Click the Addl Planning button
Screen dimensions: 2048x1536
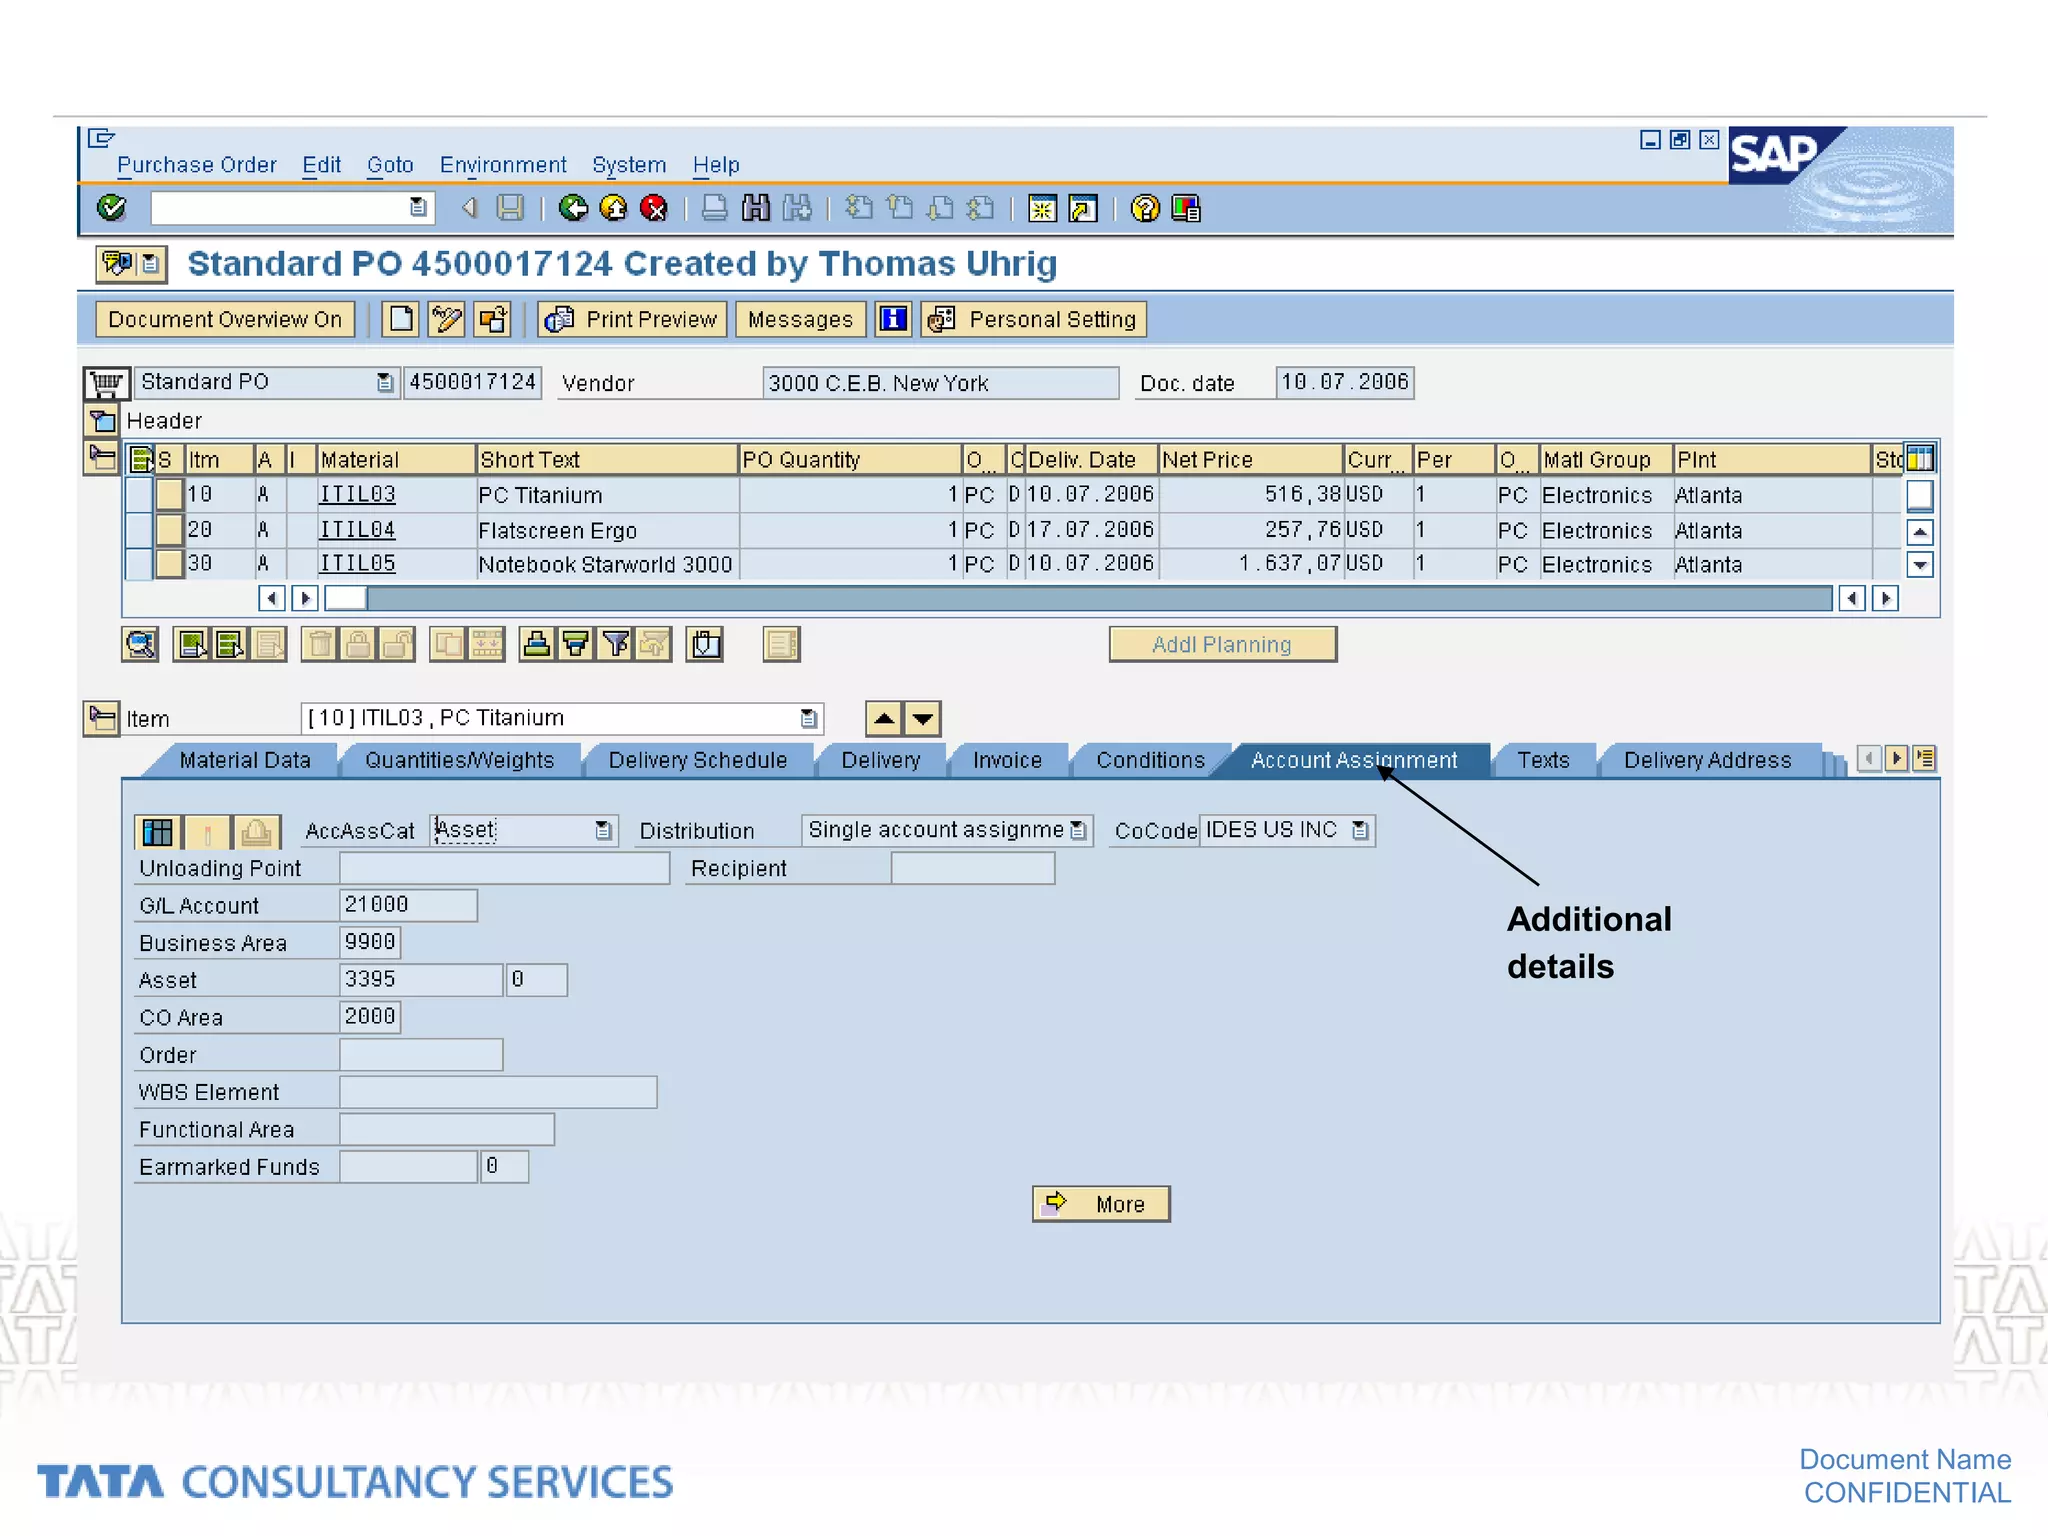1222,645
